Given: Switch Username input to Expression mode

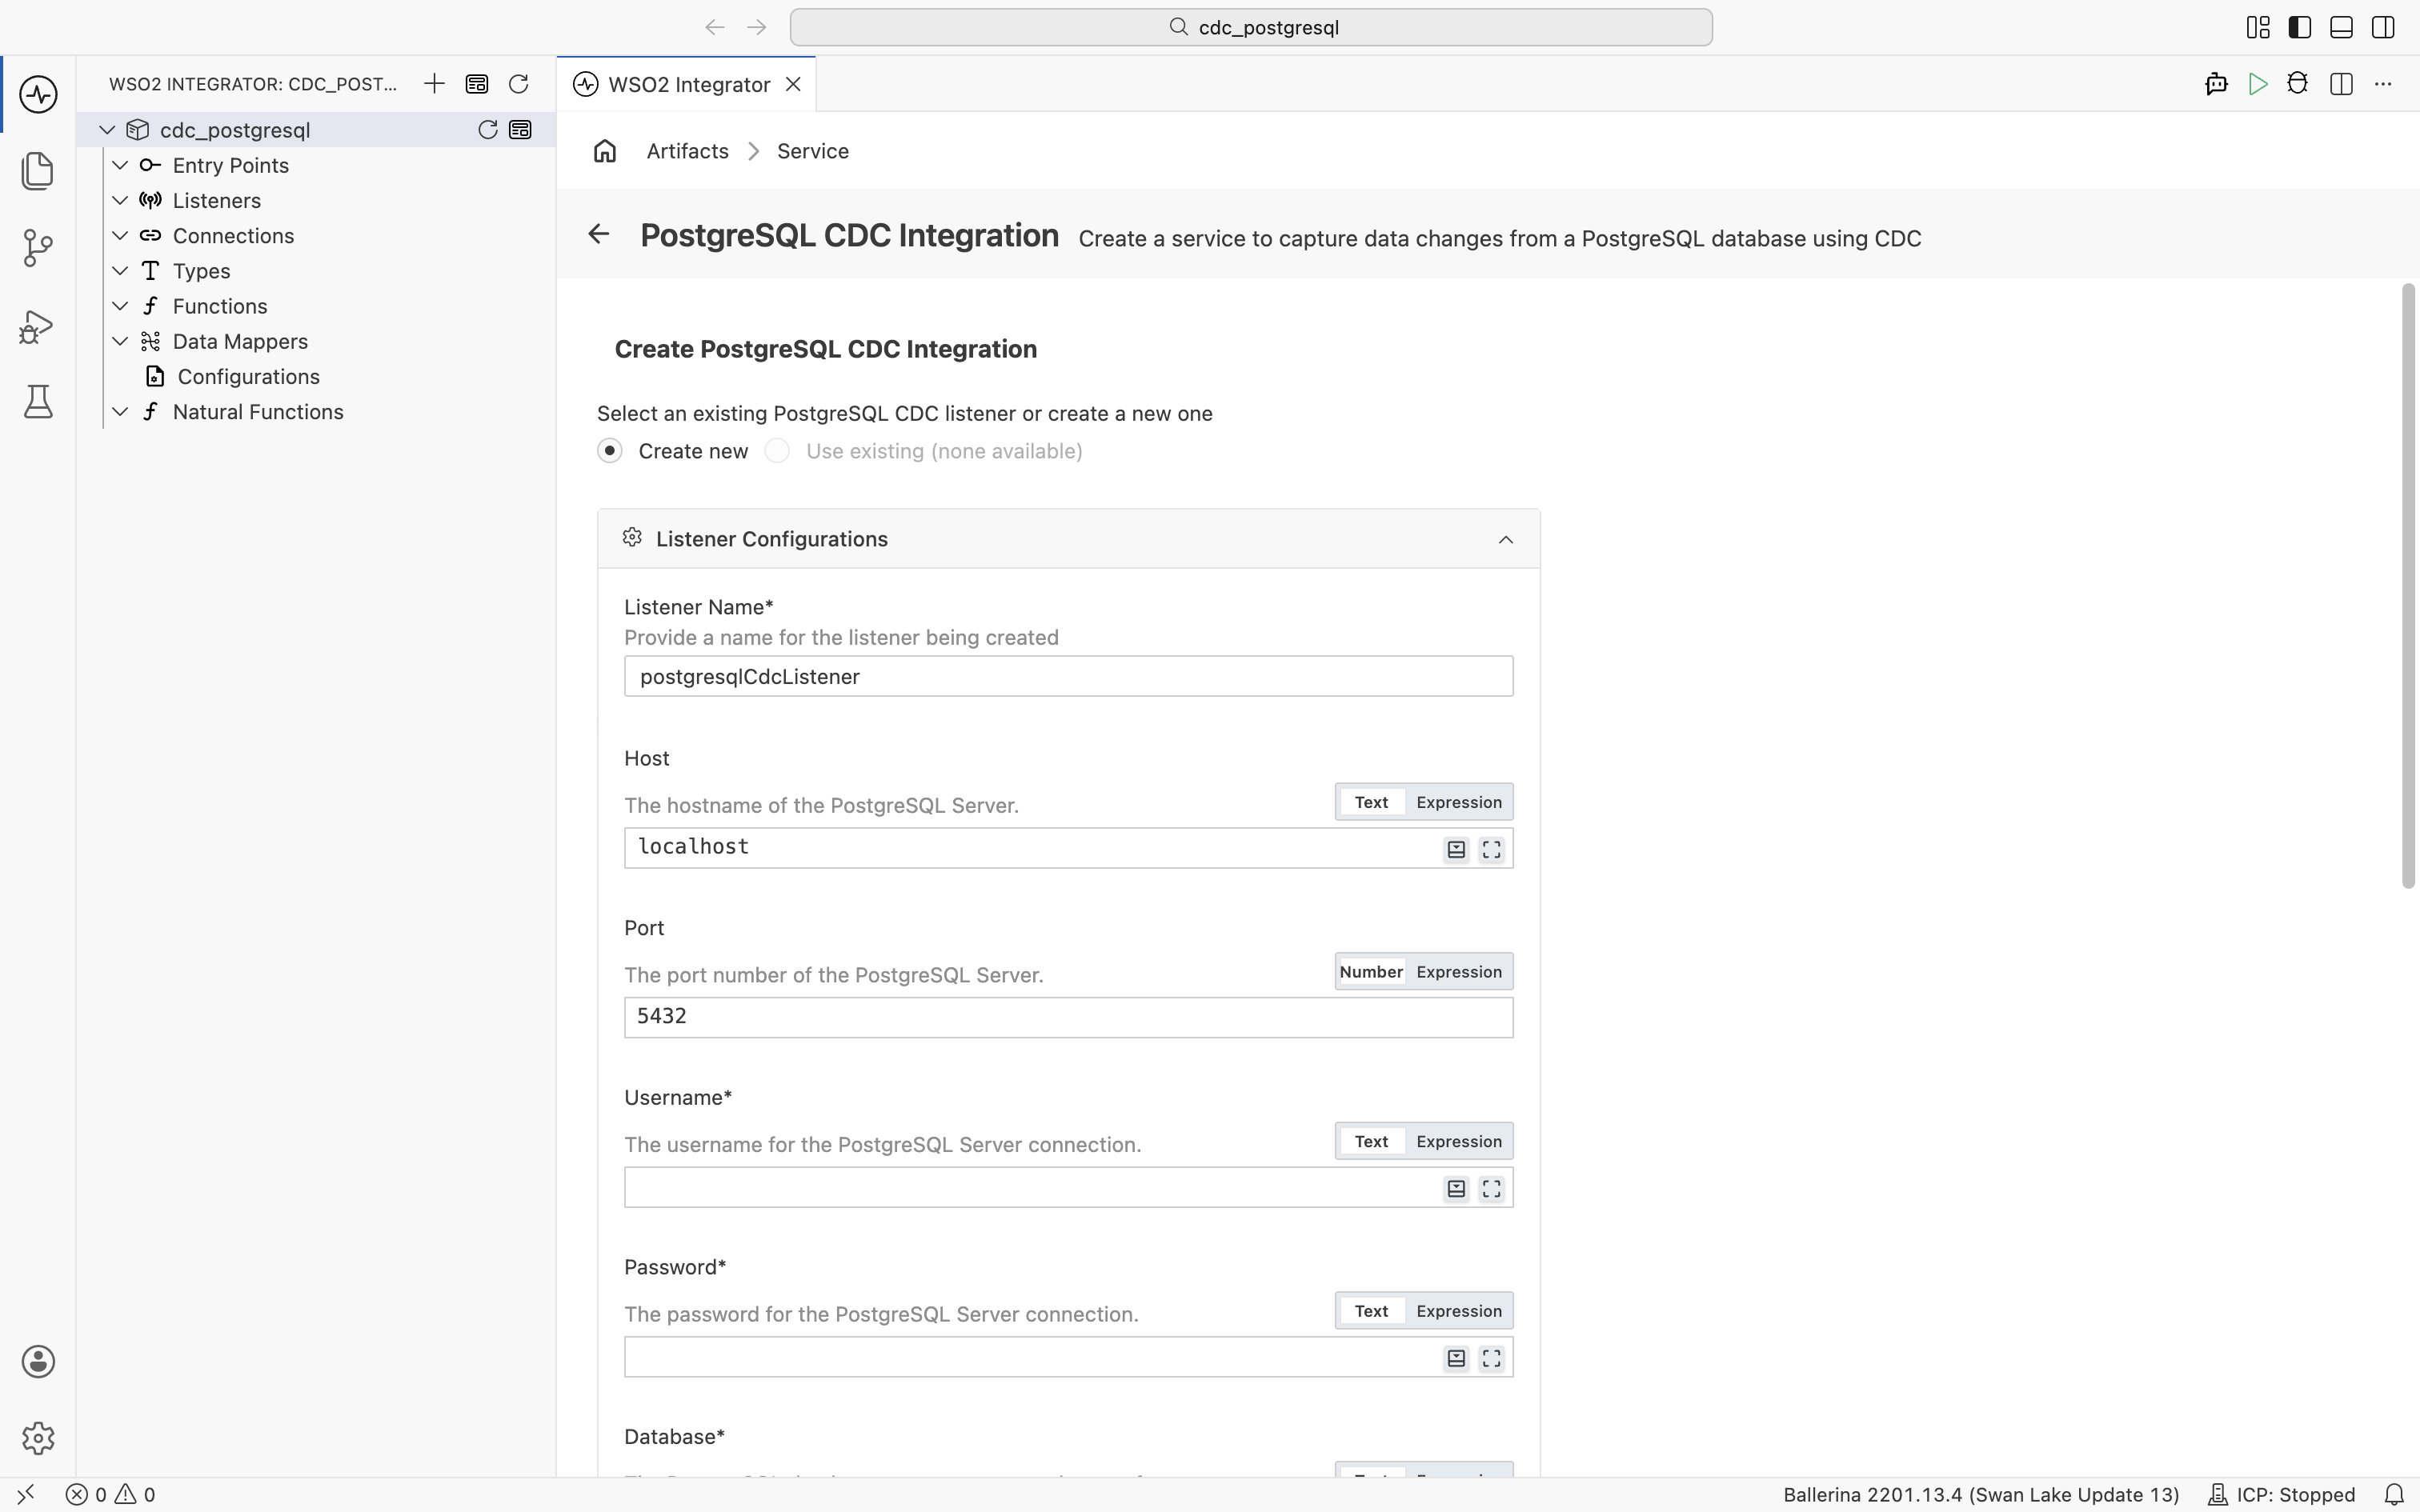Looking at the screenshot, I should point(1459,1141).
